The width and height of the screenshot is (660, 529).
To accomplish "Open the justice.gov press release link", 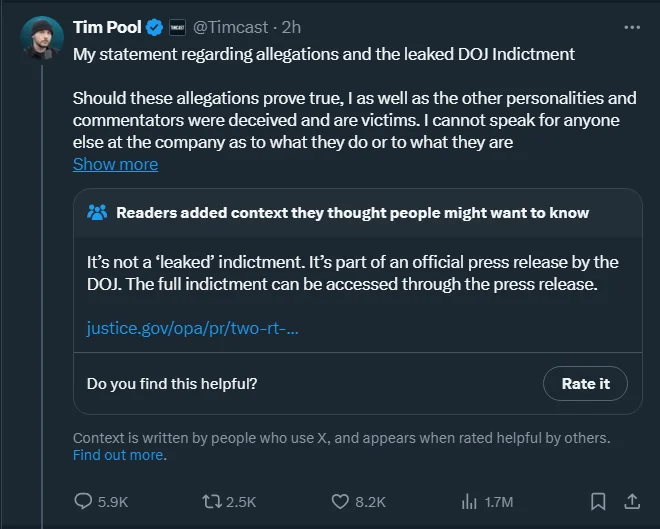I will (192, 328).
